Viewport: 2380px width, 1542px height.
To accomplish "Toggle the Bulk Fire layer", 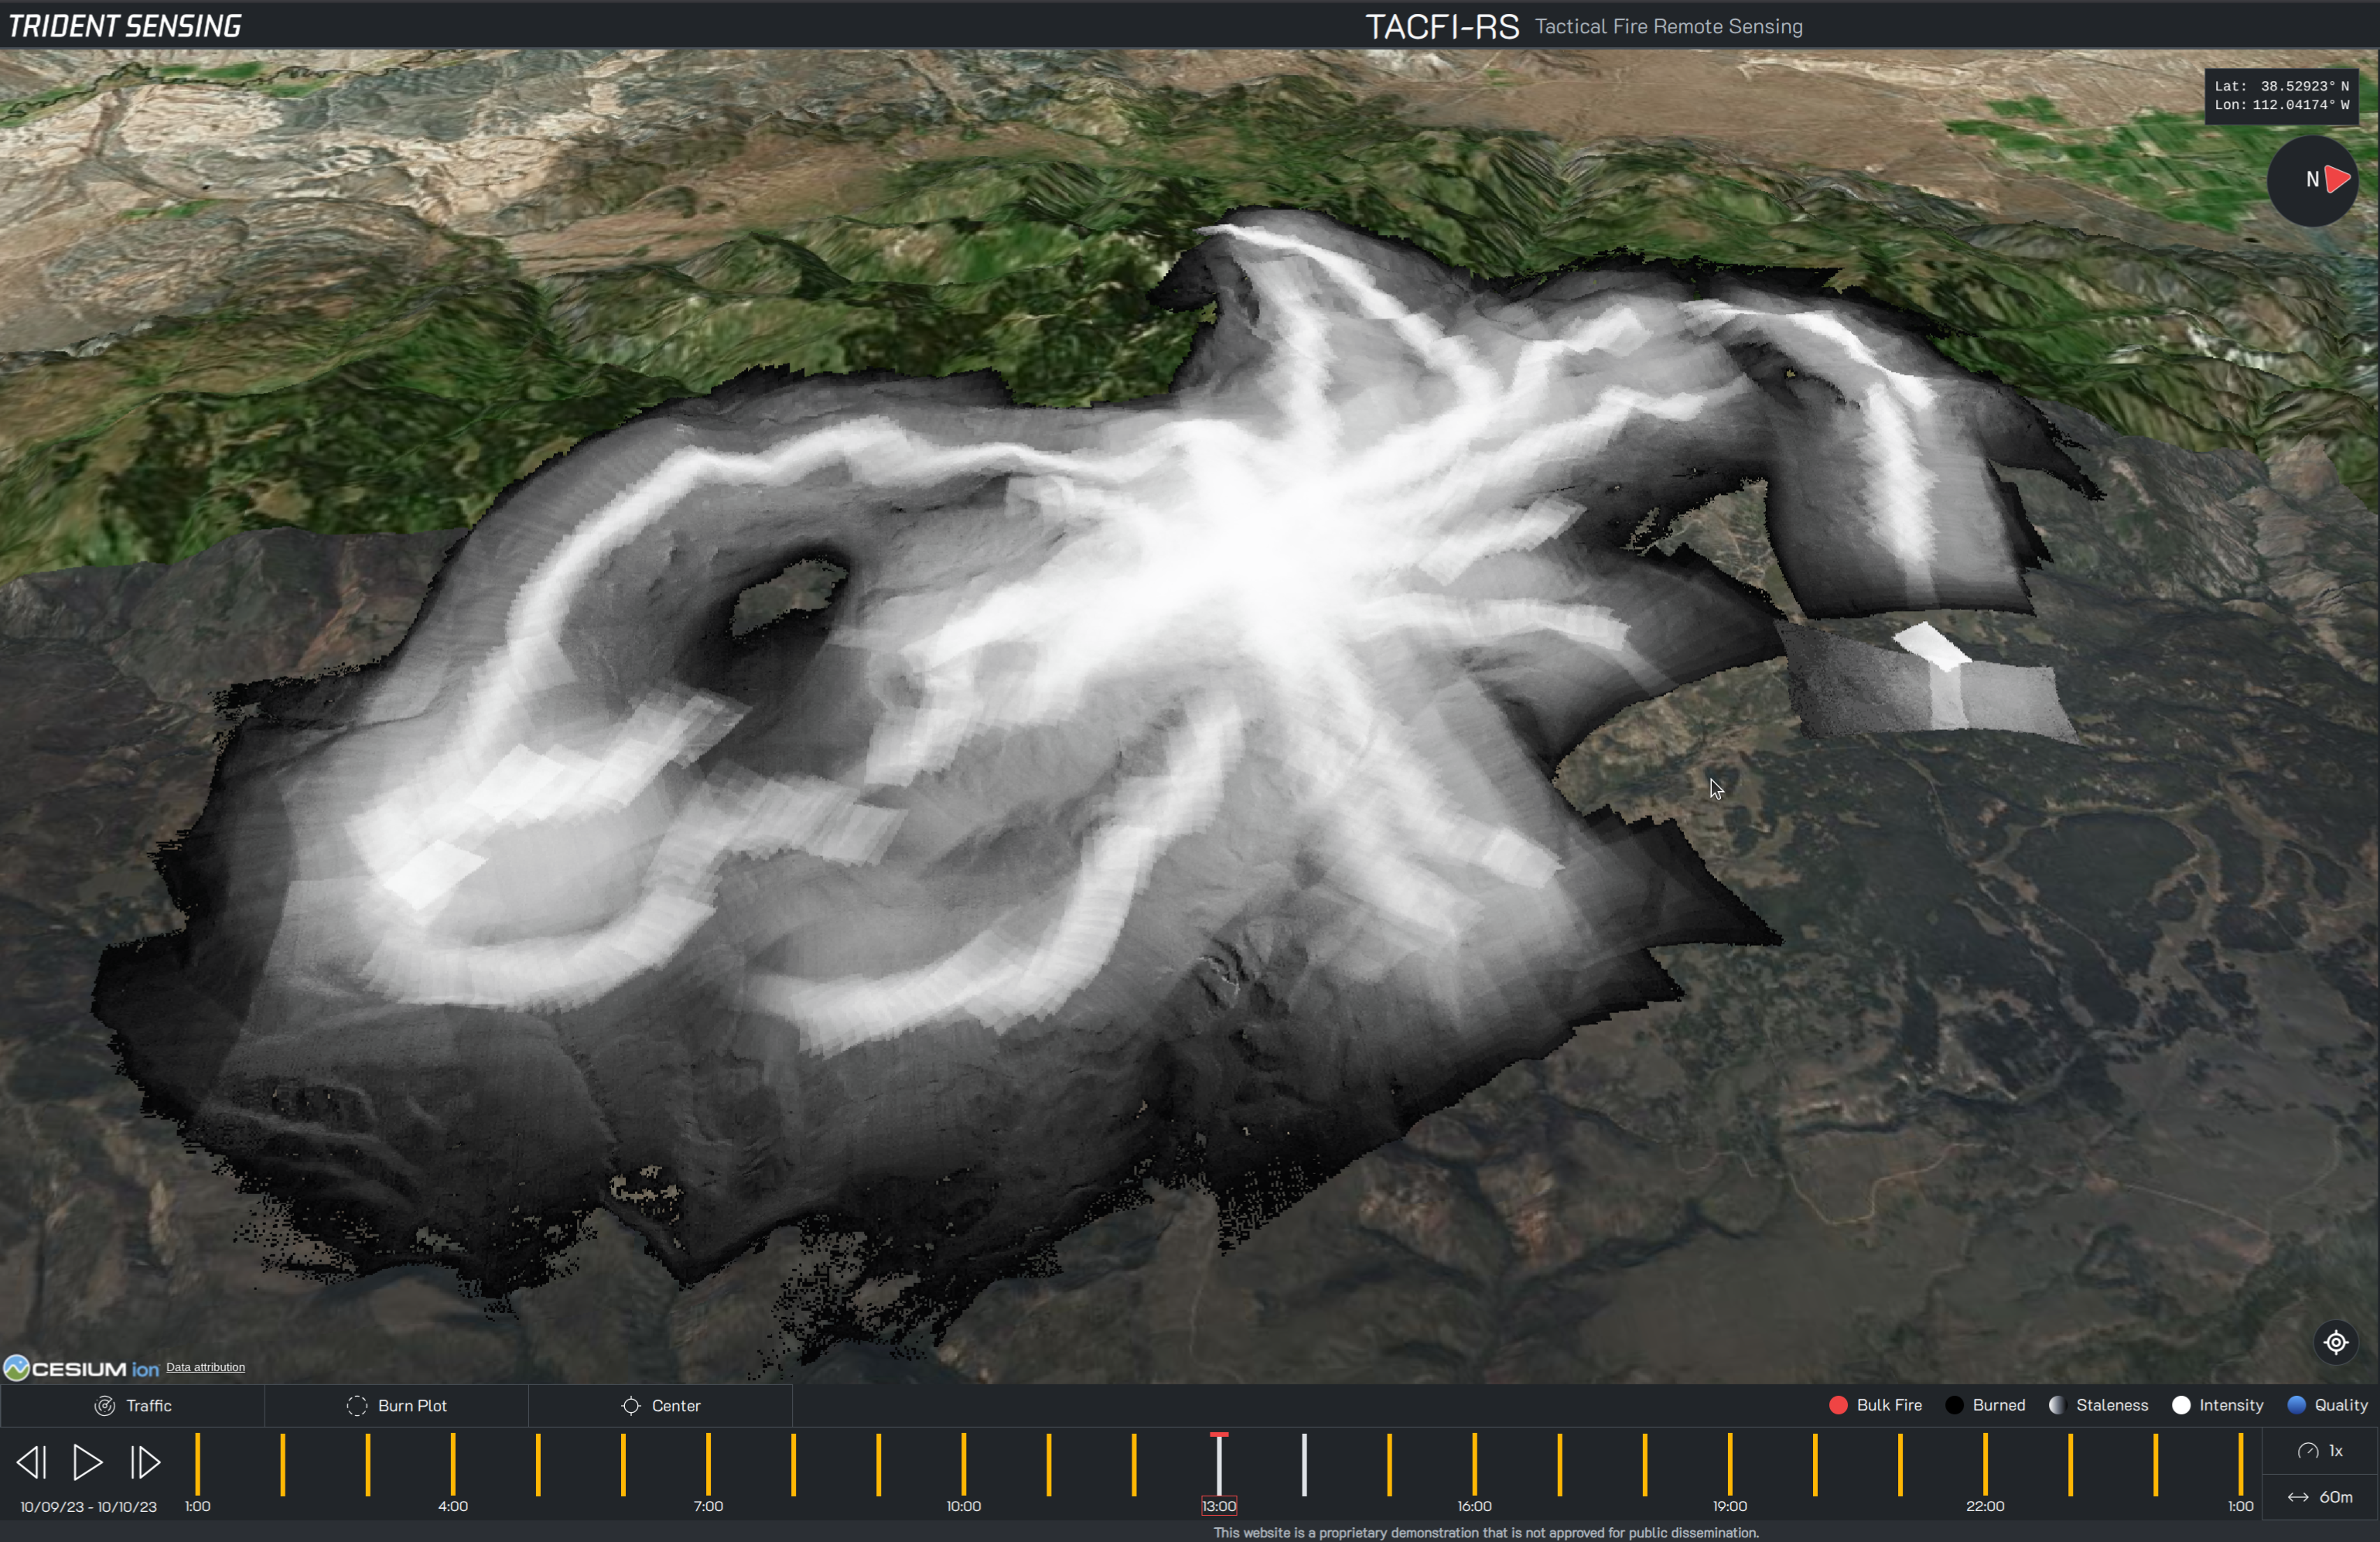I will pyautogui.click(x=1875, y=1405).
